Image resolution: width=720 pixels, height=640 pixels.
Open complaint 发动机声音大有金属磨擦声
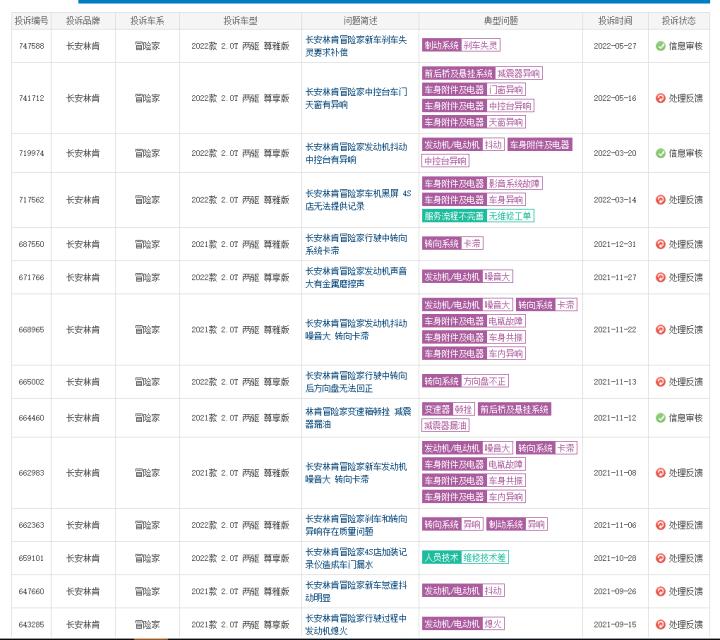(x=356, y=277)
